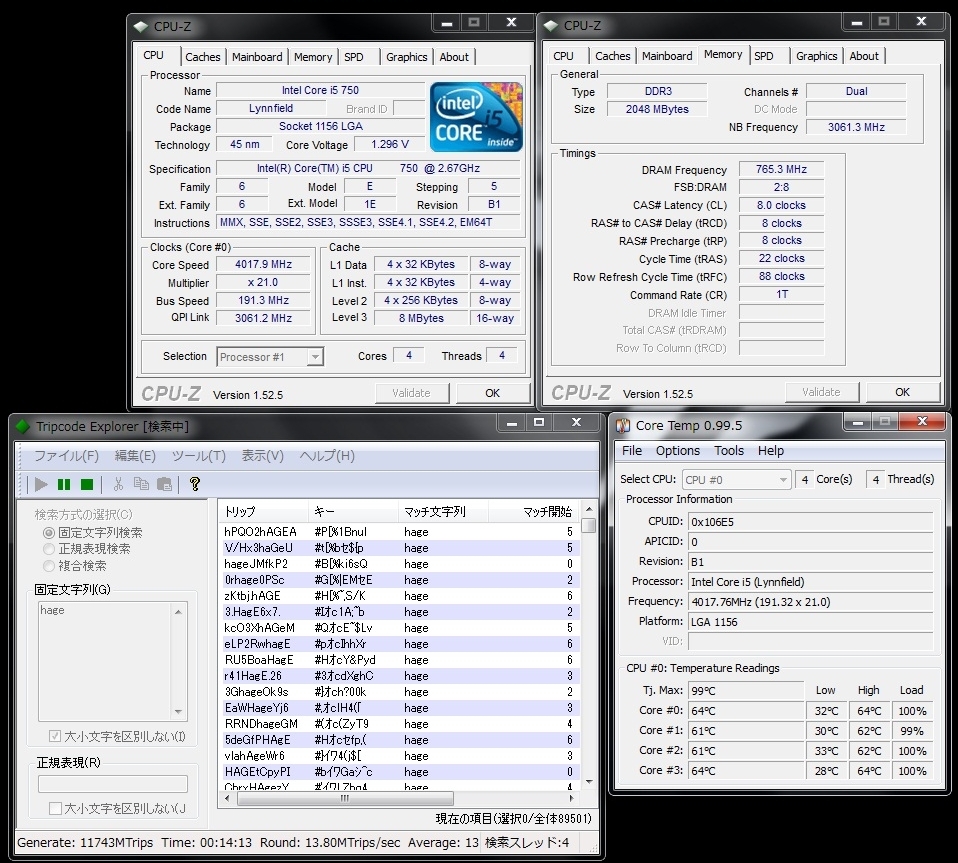Open the 表示(V) menu
This screenshot has height=863, width=958.
pos(263,456)
